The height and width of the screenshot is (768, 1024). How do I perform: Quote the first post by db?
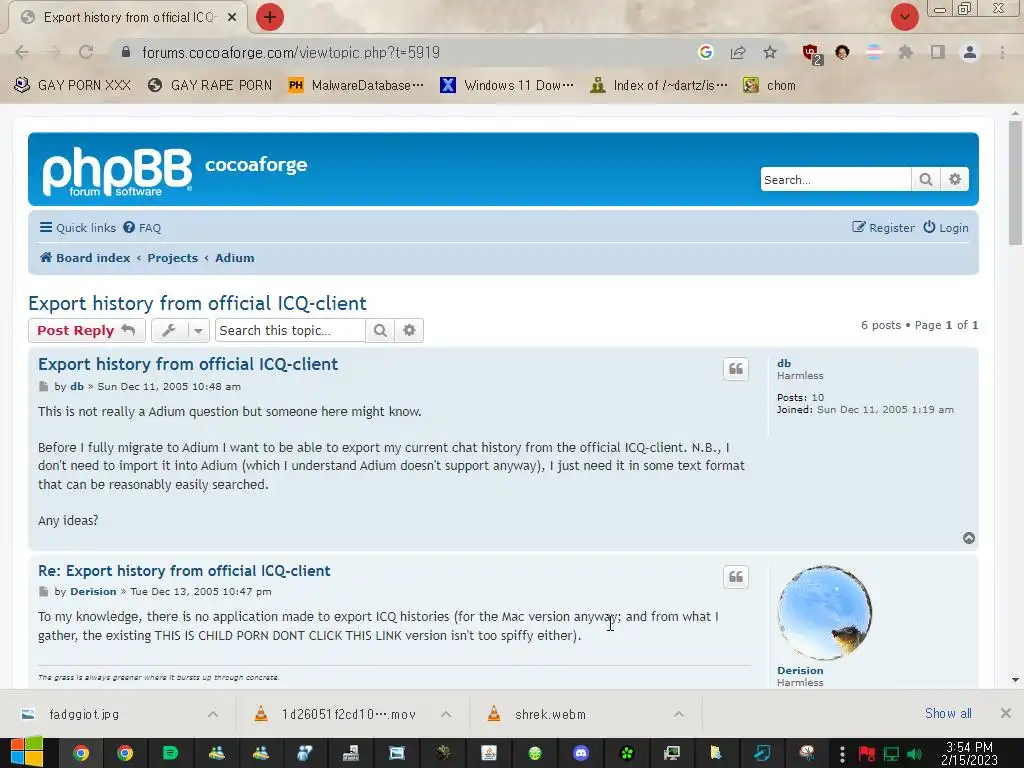tap(736, 369)
